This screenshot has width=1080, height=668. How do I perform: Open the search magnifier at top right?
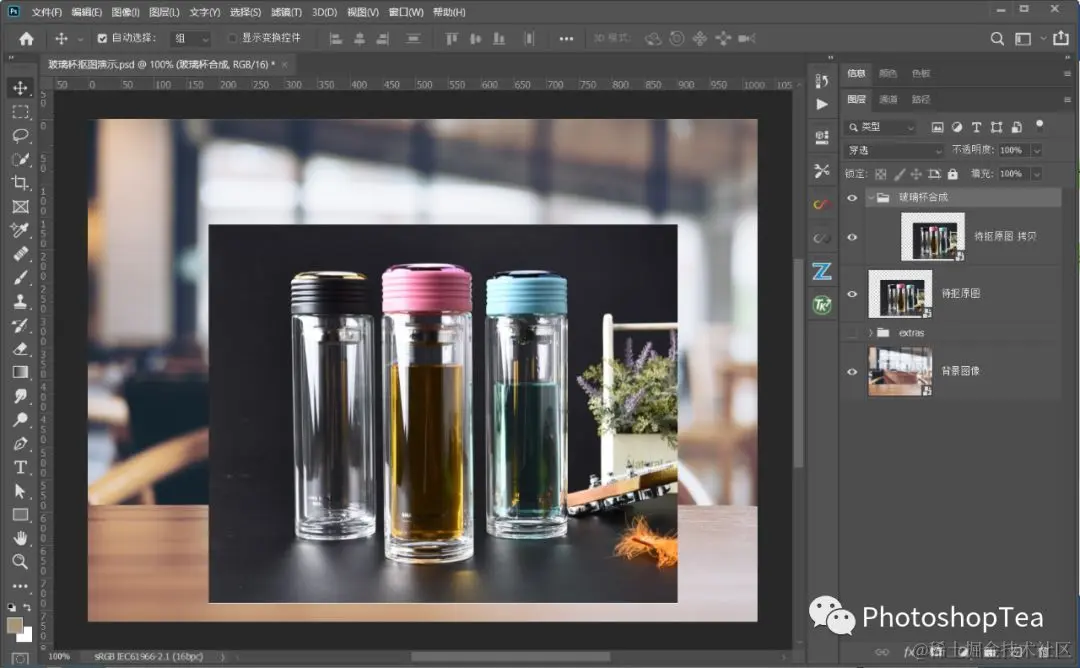point(997,39)
